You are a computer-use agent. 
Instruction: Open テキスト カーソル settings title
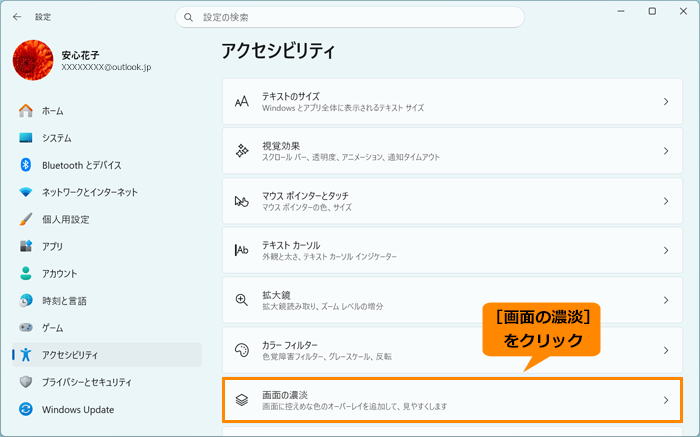291,246
